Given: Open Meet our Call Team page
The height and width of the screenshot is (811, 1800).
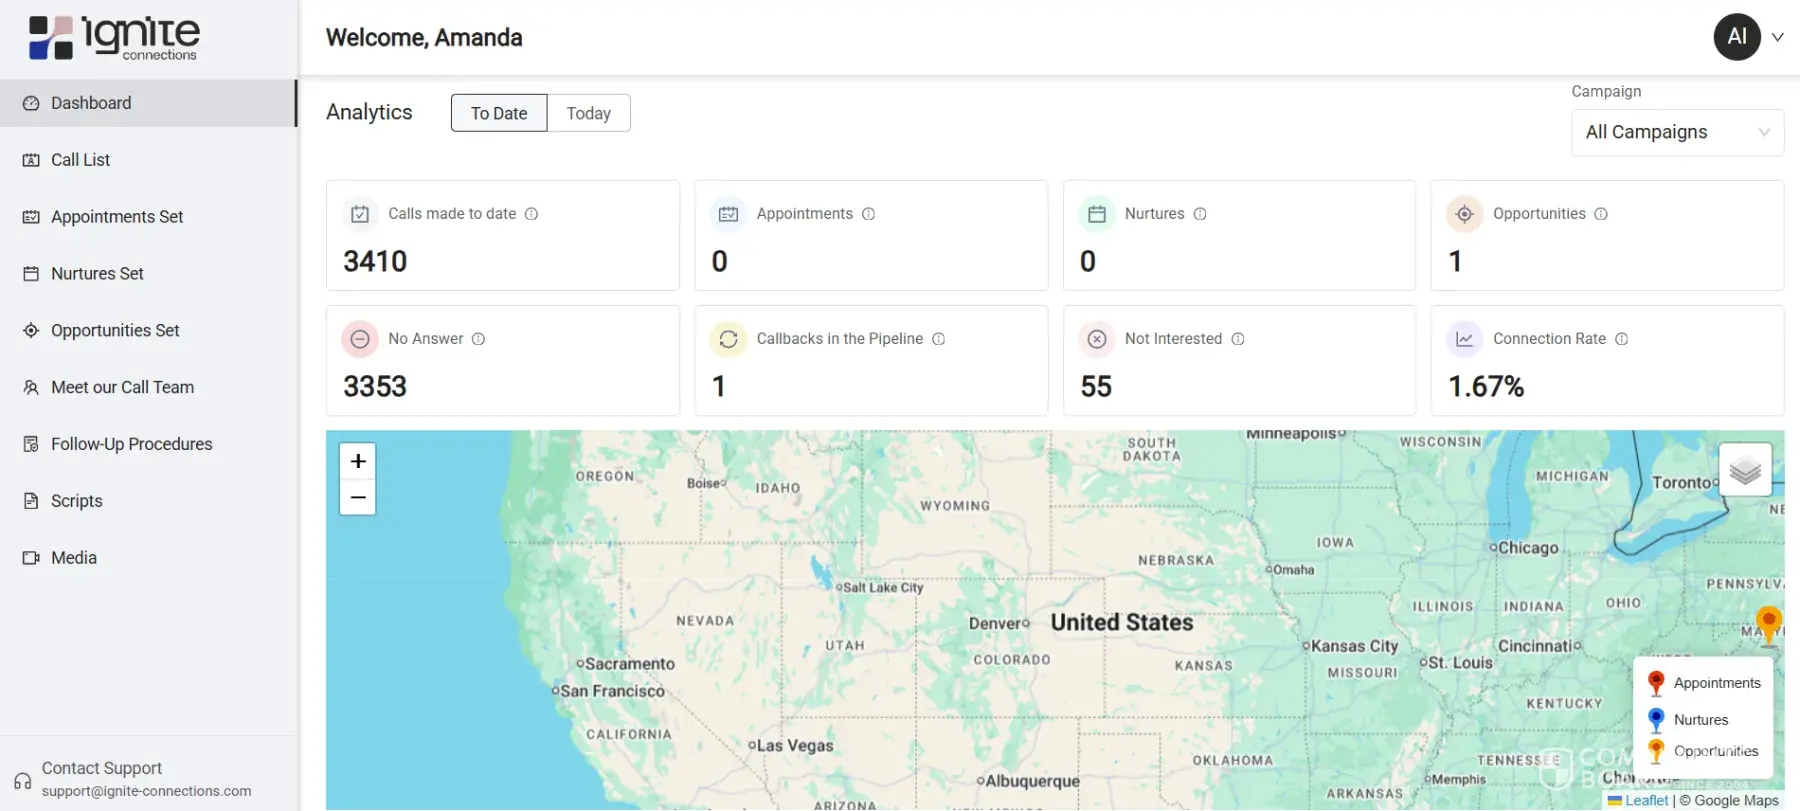Looking at the screenshot, I should pos(122,387).
